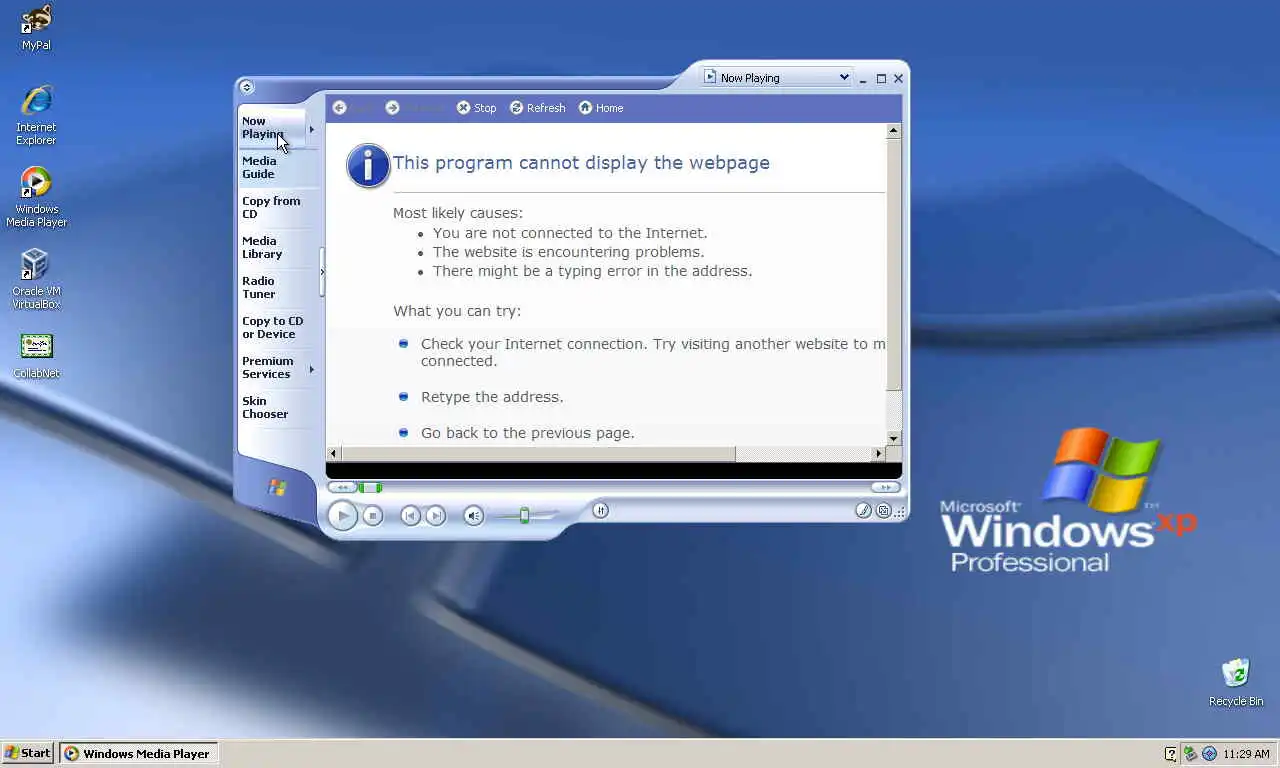Click the Next track button
1280x768 pixels.
436,515
